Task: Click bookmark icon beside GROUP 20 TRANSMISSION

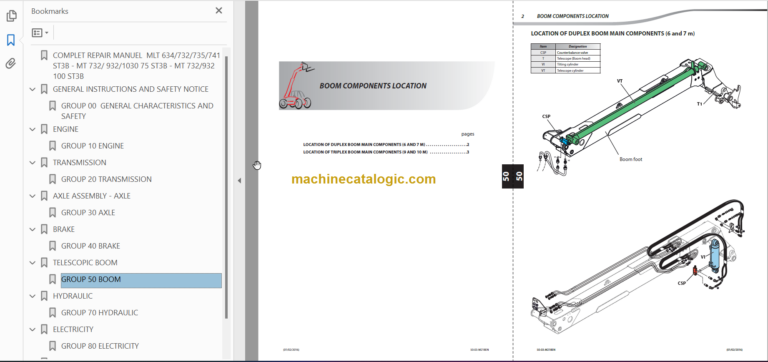Action: pyautogui.click(x=52, y=179)
